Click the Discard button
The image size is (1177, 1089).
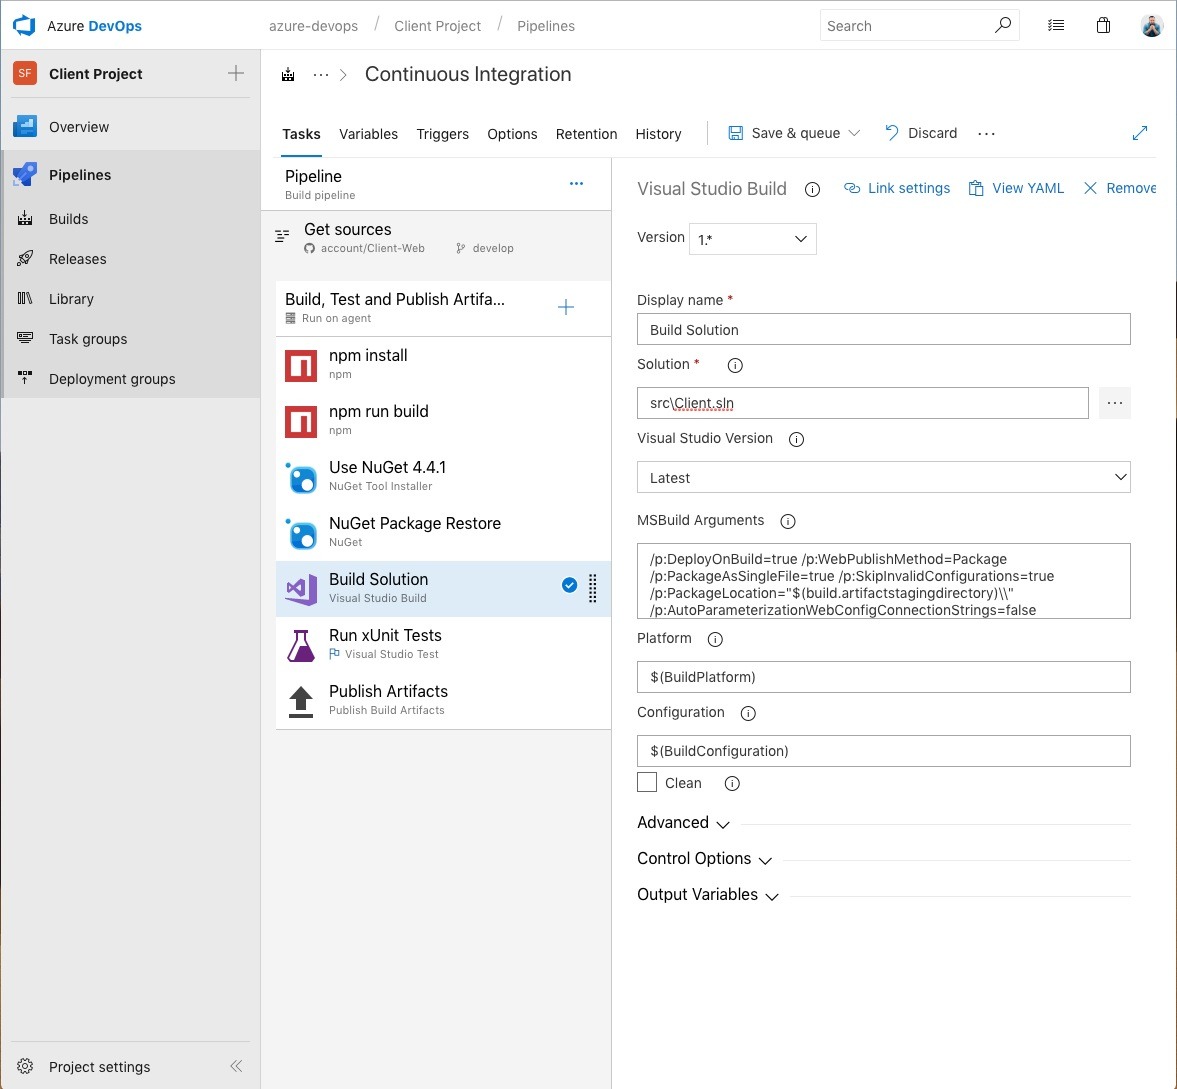pyautogui.click(x=921, y=133)
